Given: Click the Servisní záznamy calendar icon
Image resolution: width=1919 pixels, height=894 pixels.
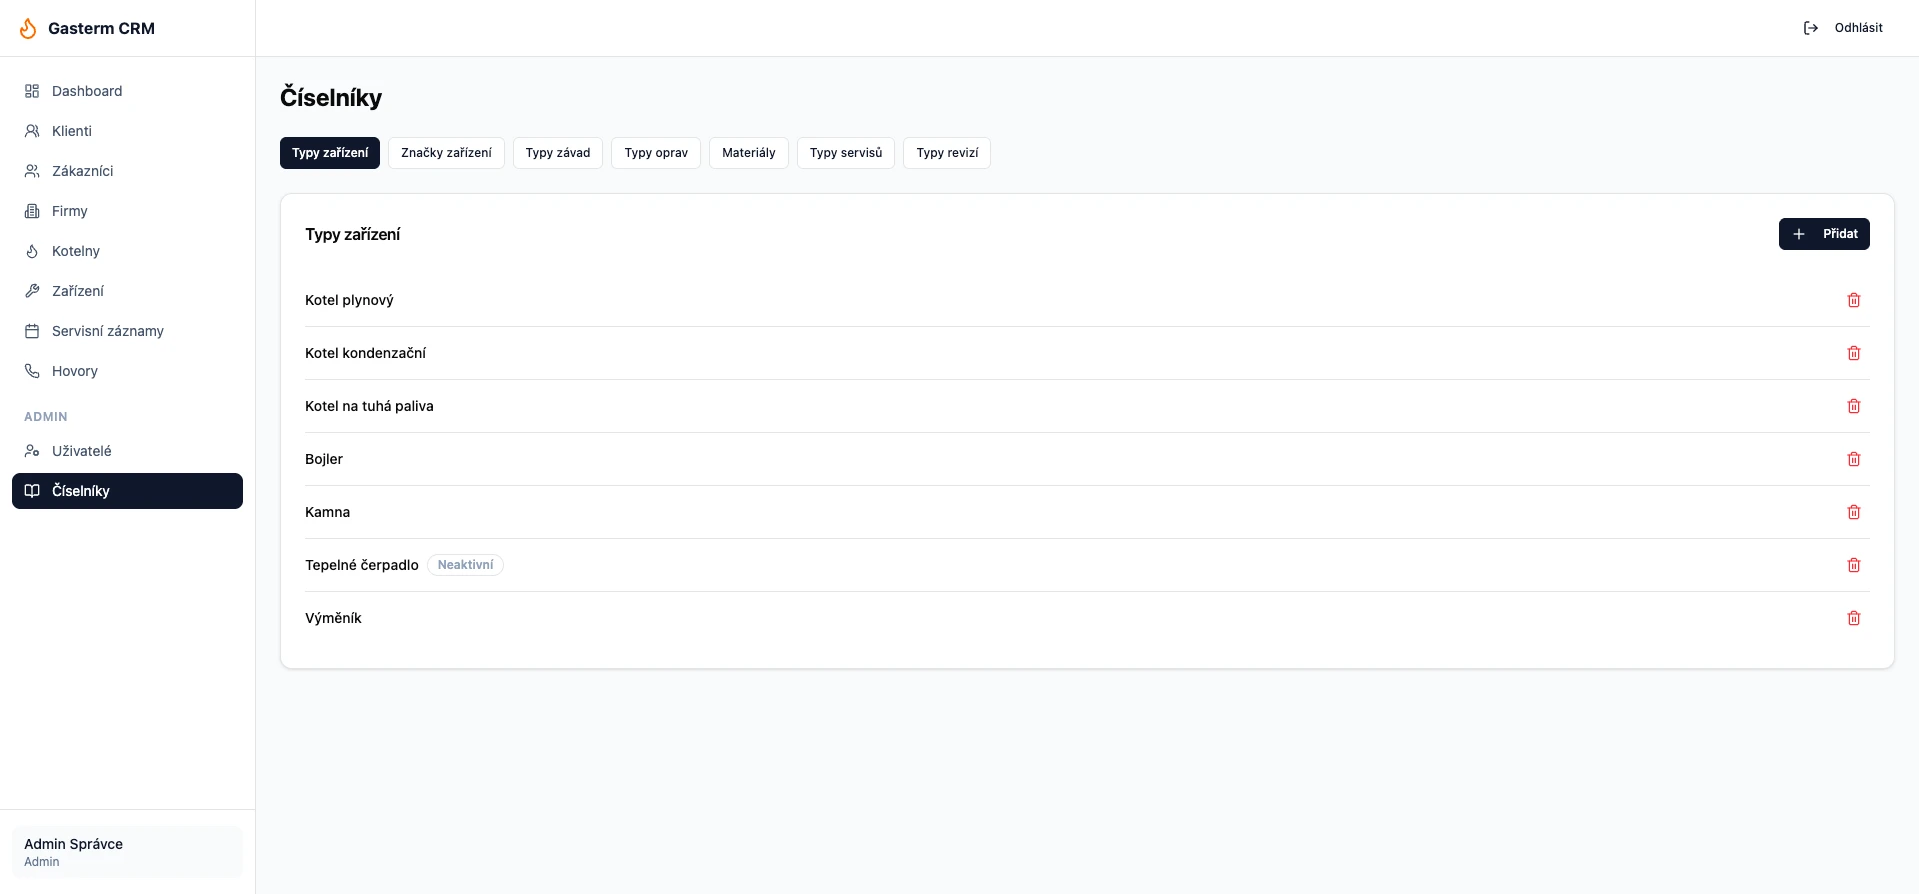Looking at the screenshot, I should 32,331.
